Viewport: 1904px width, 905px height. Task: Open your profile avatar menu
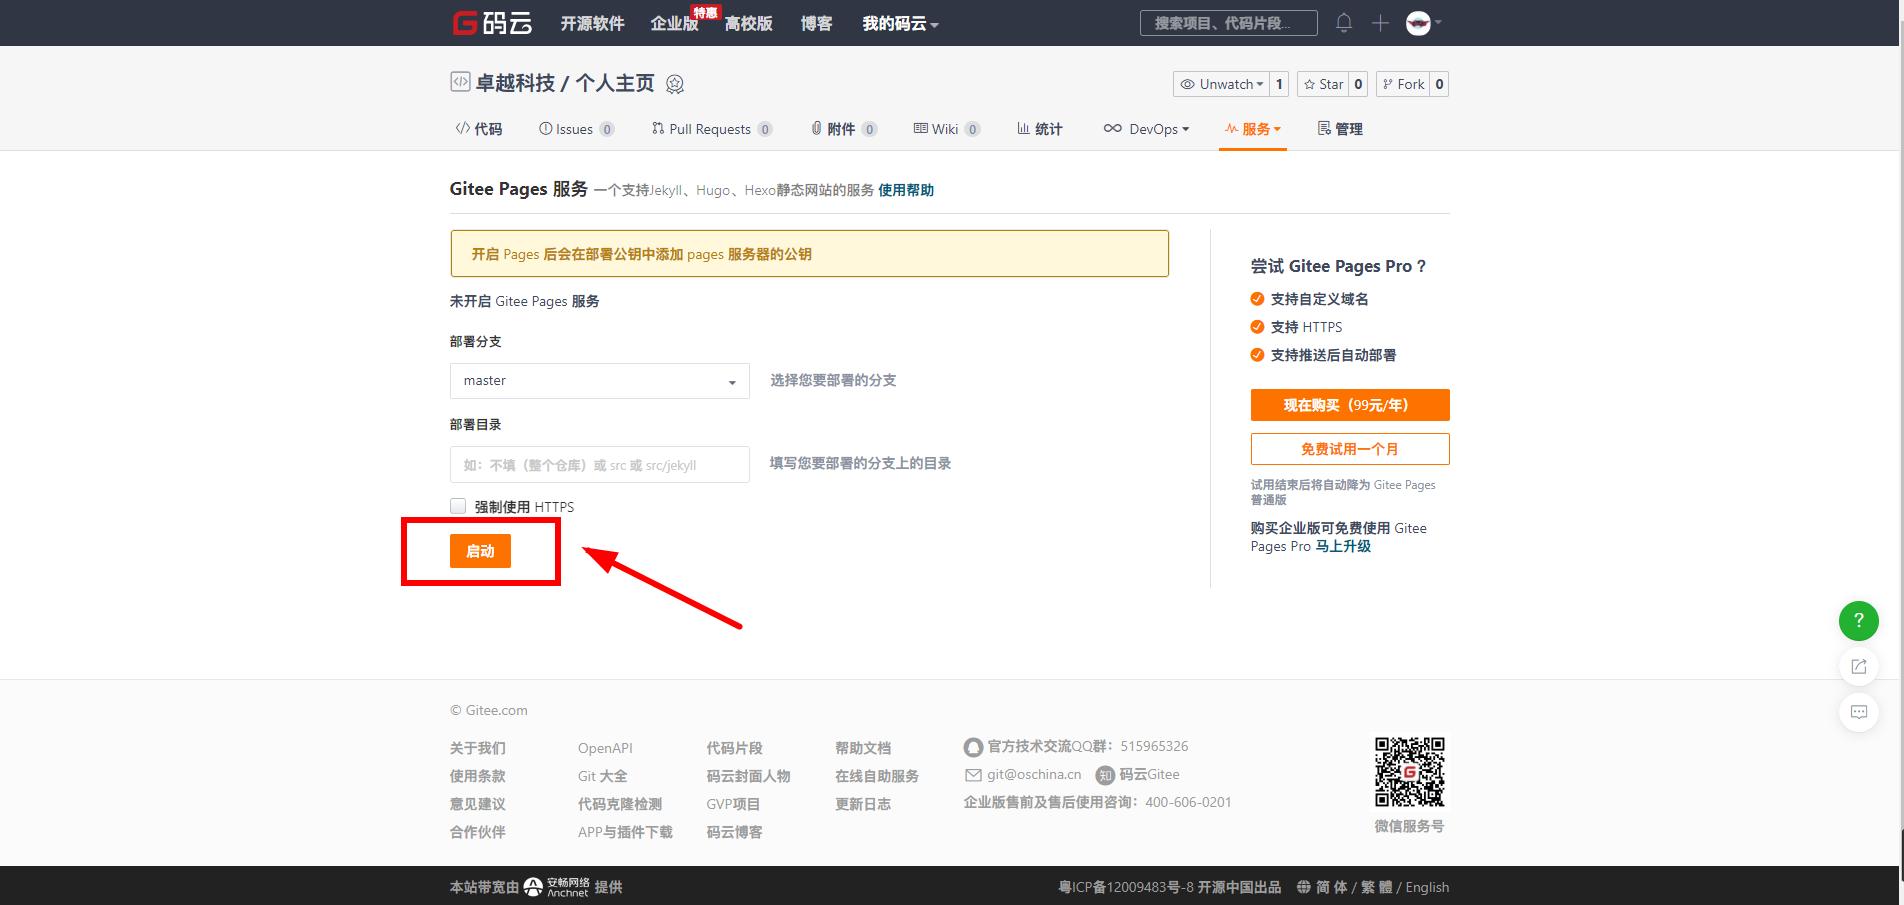tap(1417, 23)
